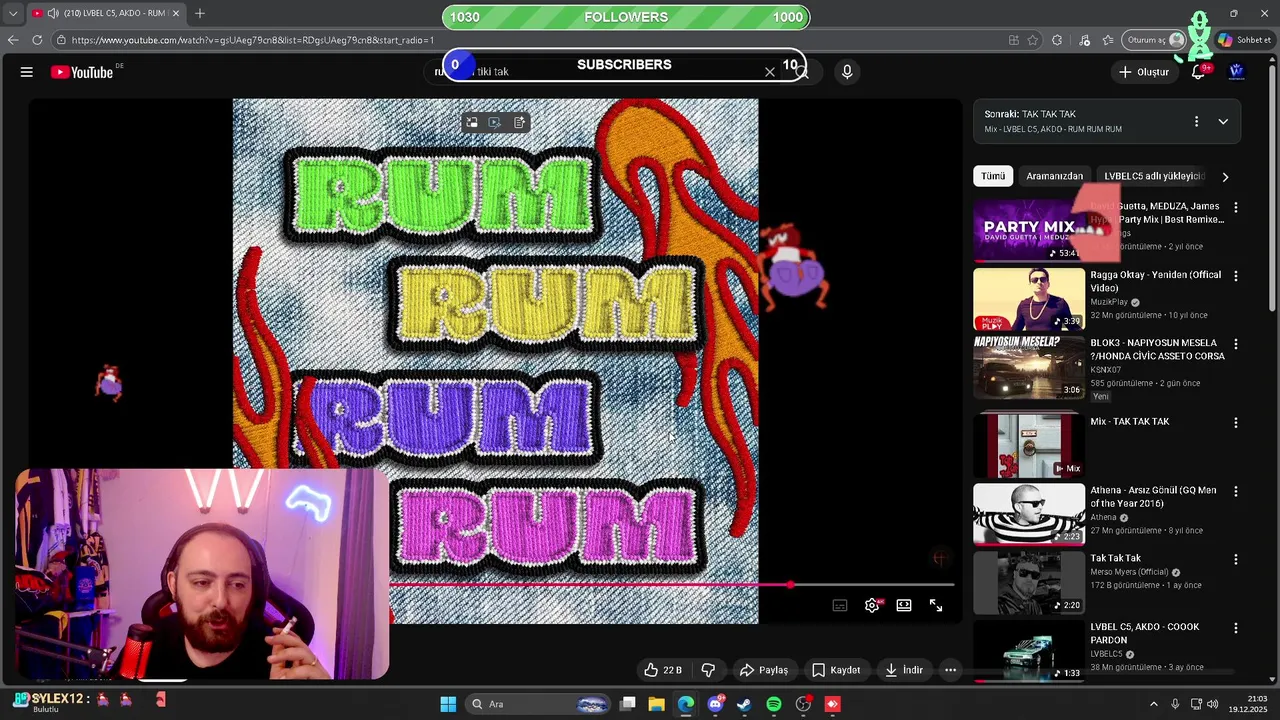Image resolution: width=1280 pixels, height=720 pixels.
Task: Open options for Tak Tak Tak video
Action: [x=1235, y=560]
